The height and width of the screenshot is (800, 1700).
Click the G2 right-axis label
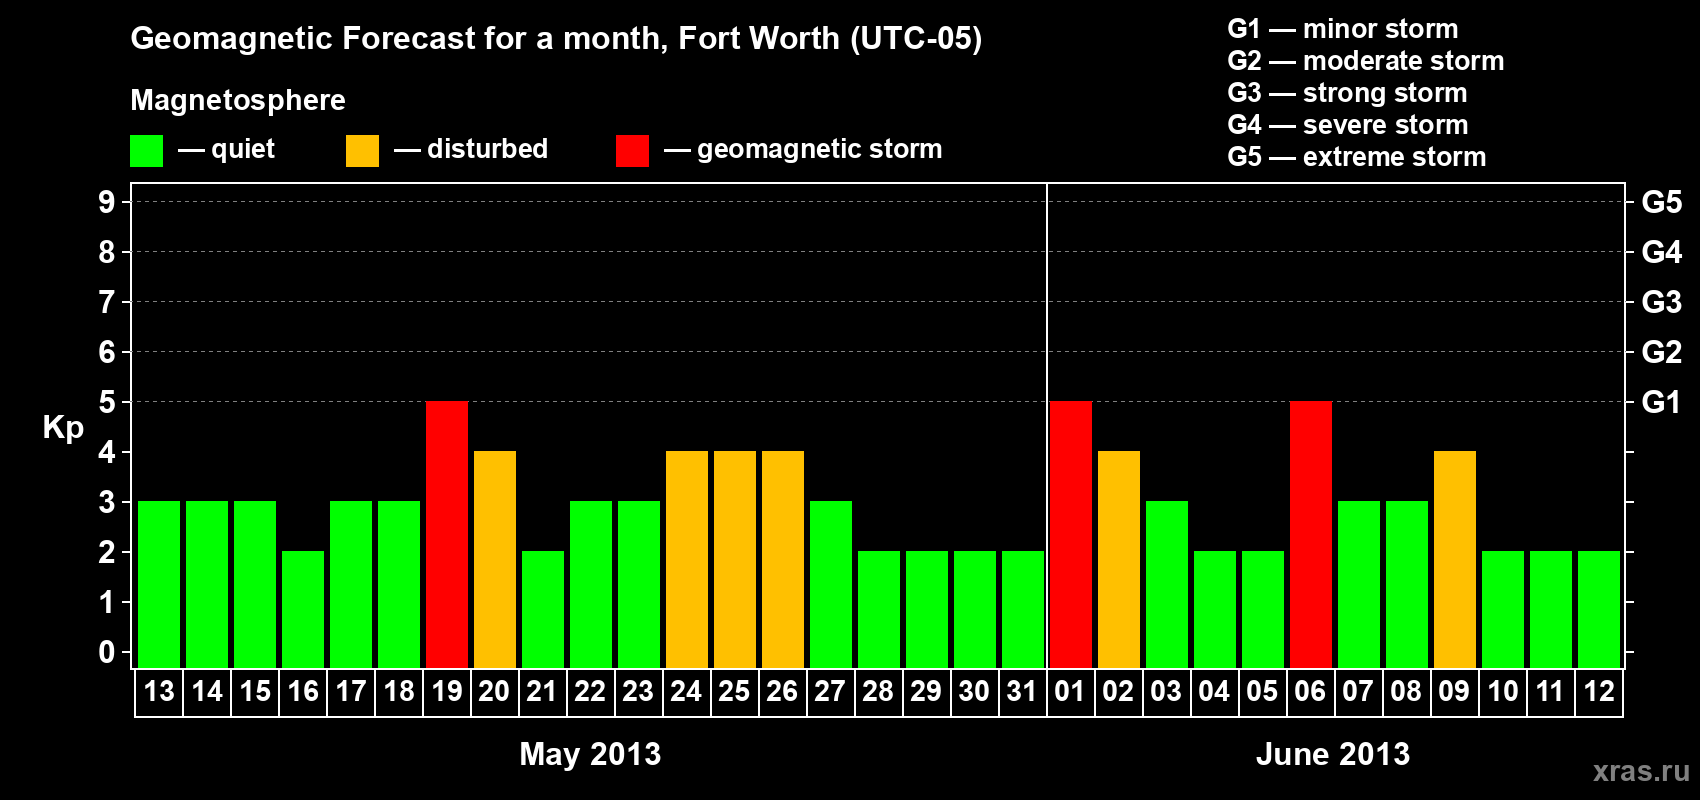1662,352
